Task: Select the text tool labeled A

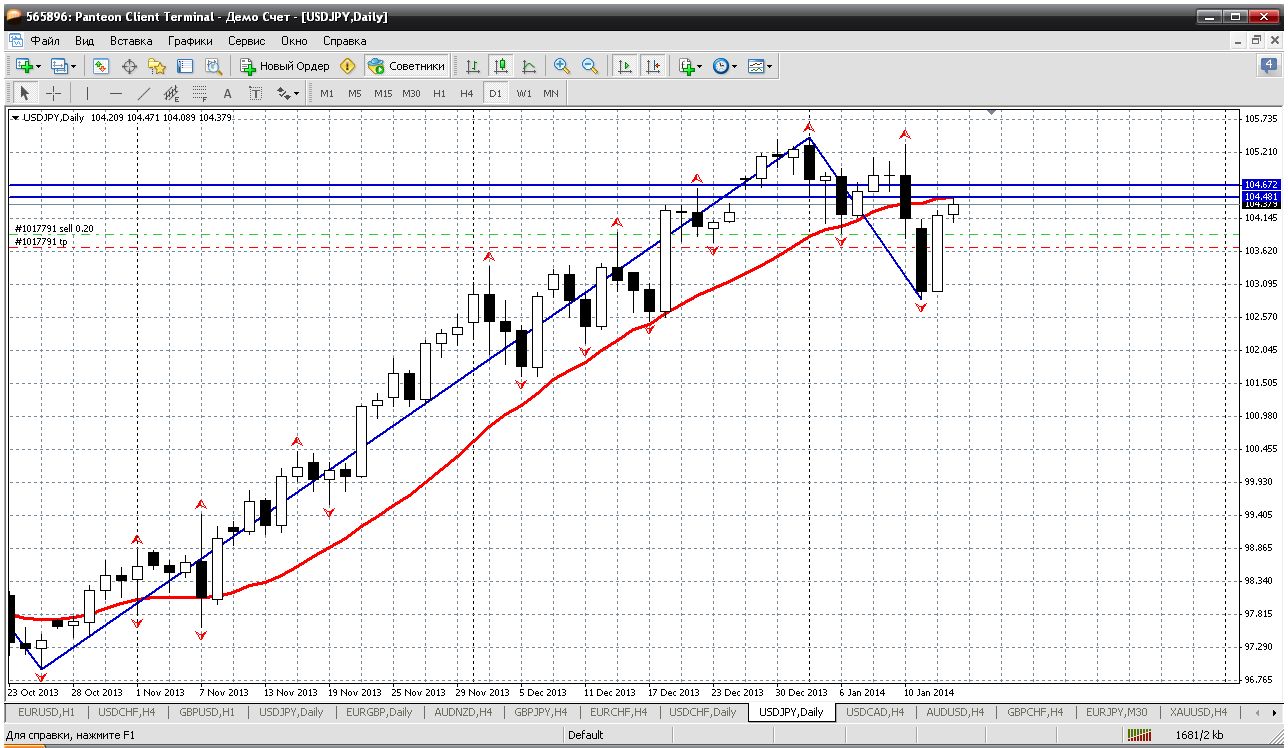Action: pyautogui.click(x=227, y=93)
